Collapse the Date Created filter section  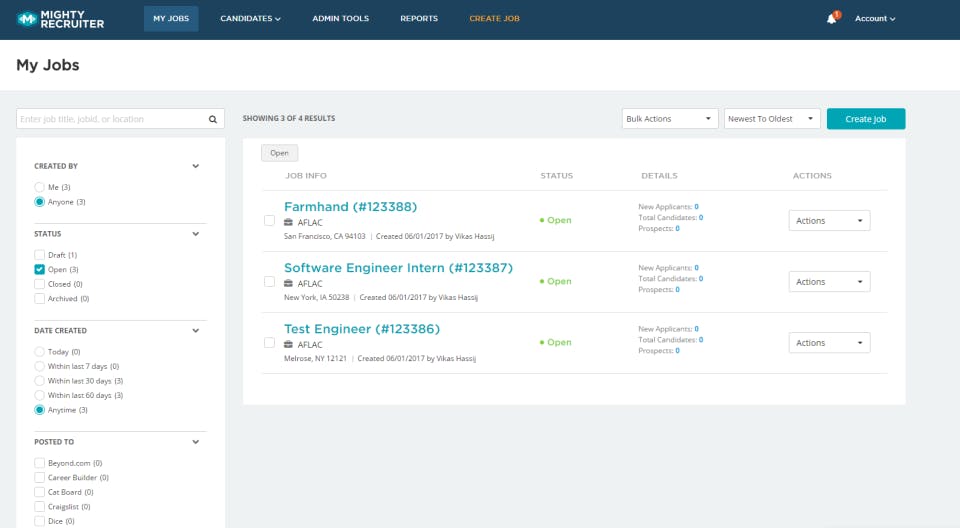[x=195, y=331]
